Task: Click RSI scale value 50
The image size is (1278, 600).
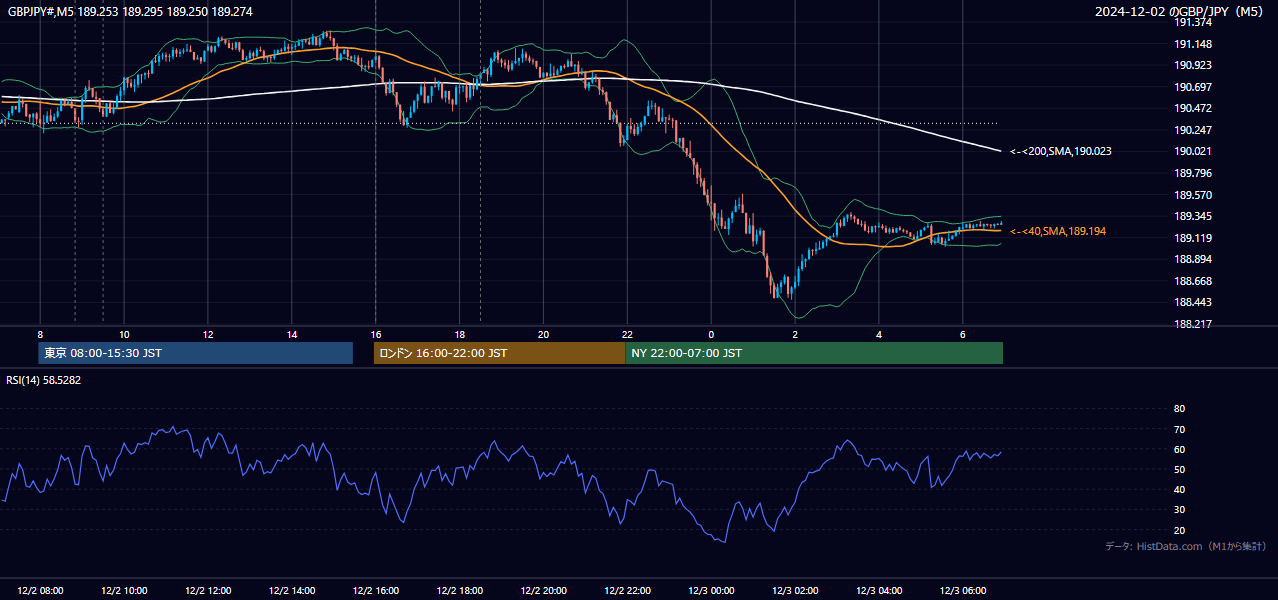Action: point(1179,469)
